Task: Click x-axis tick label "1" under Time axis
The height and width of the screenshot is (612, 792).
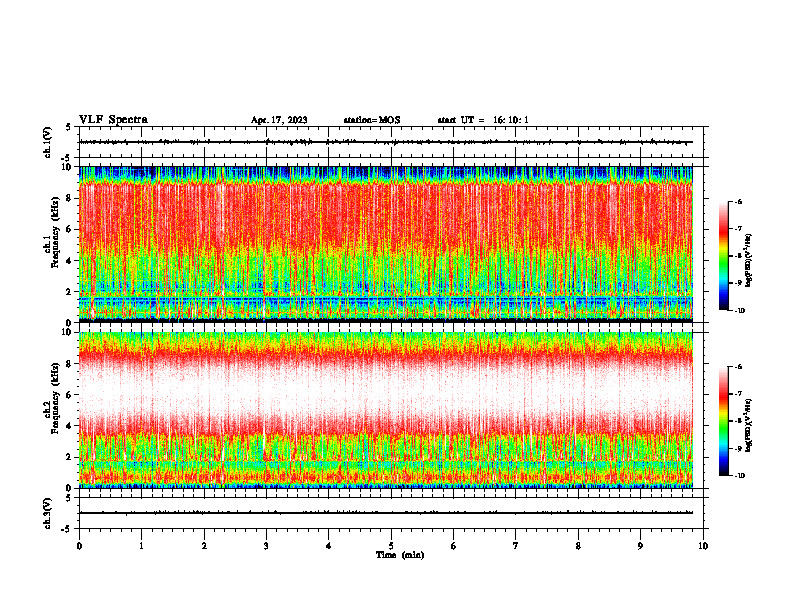Action: [x=141, y=546]
